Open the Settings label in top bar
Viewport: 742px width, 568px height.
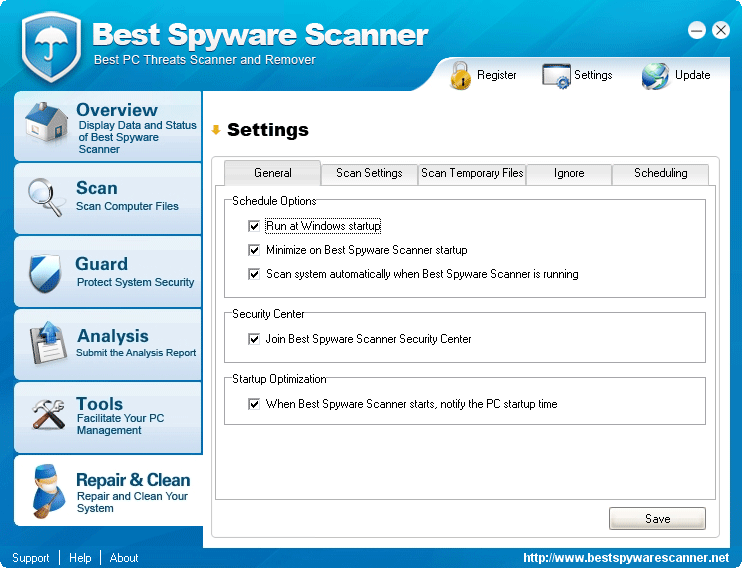point(593,75)
